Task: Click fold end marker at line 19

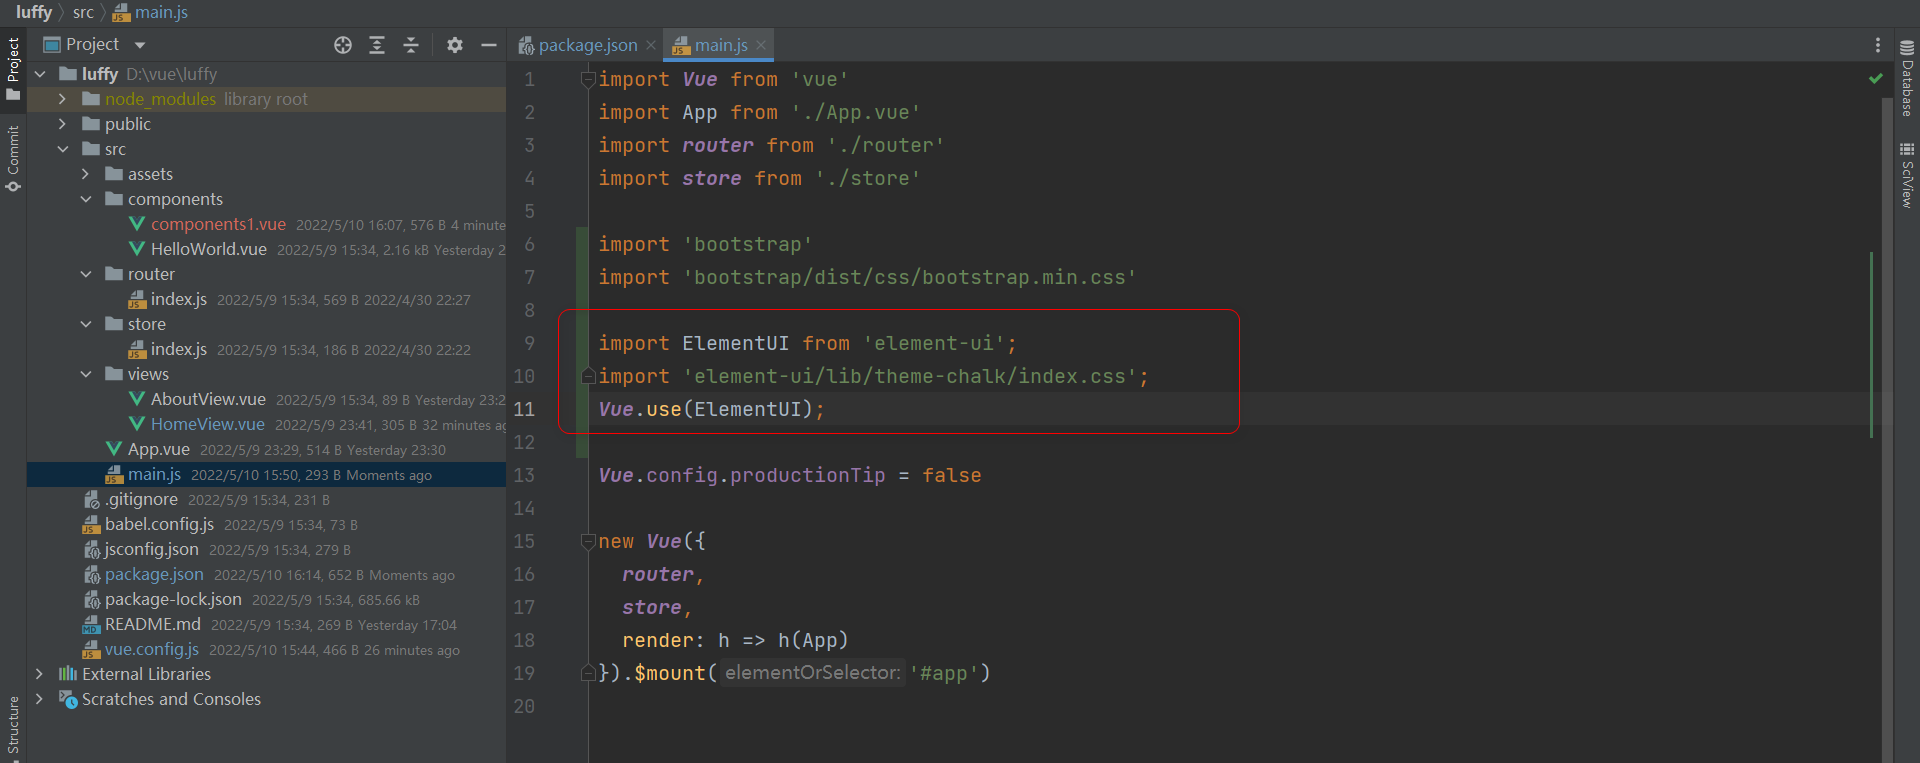Action: tap(588, 673)
